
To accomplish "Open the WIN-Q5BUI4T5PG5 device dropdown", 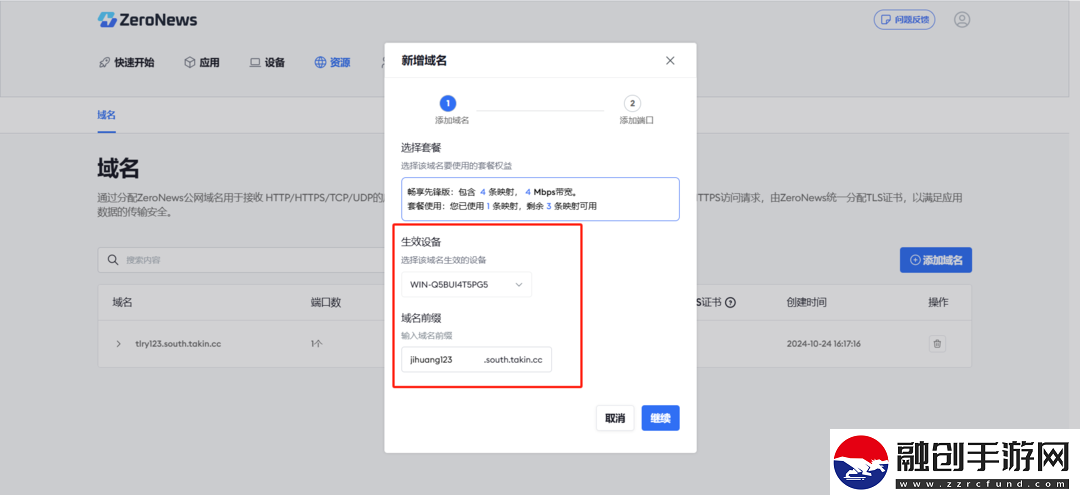I will (466, 284).
